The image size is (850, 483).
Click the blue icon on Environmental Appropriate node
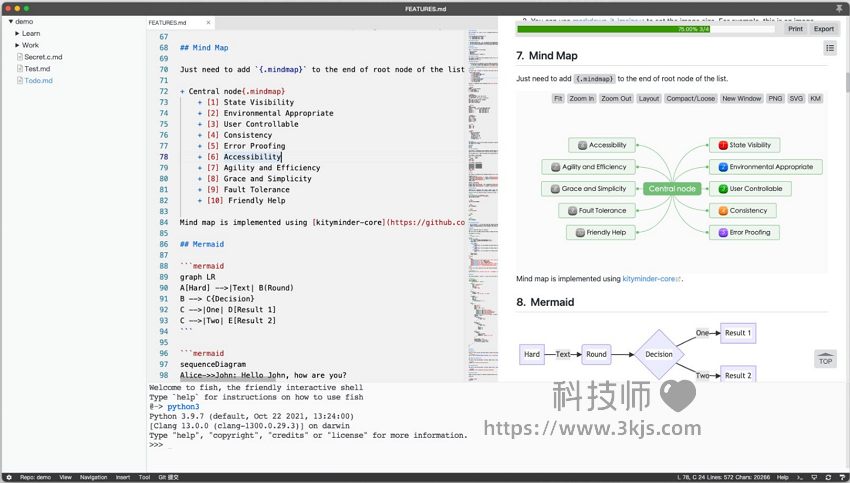(723, 167)
